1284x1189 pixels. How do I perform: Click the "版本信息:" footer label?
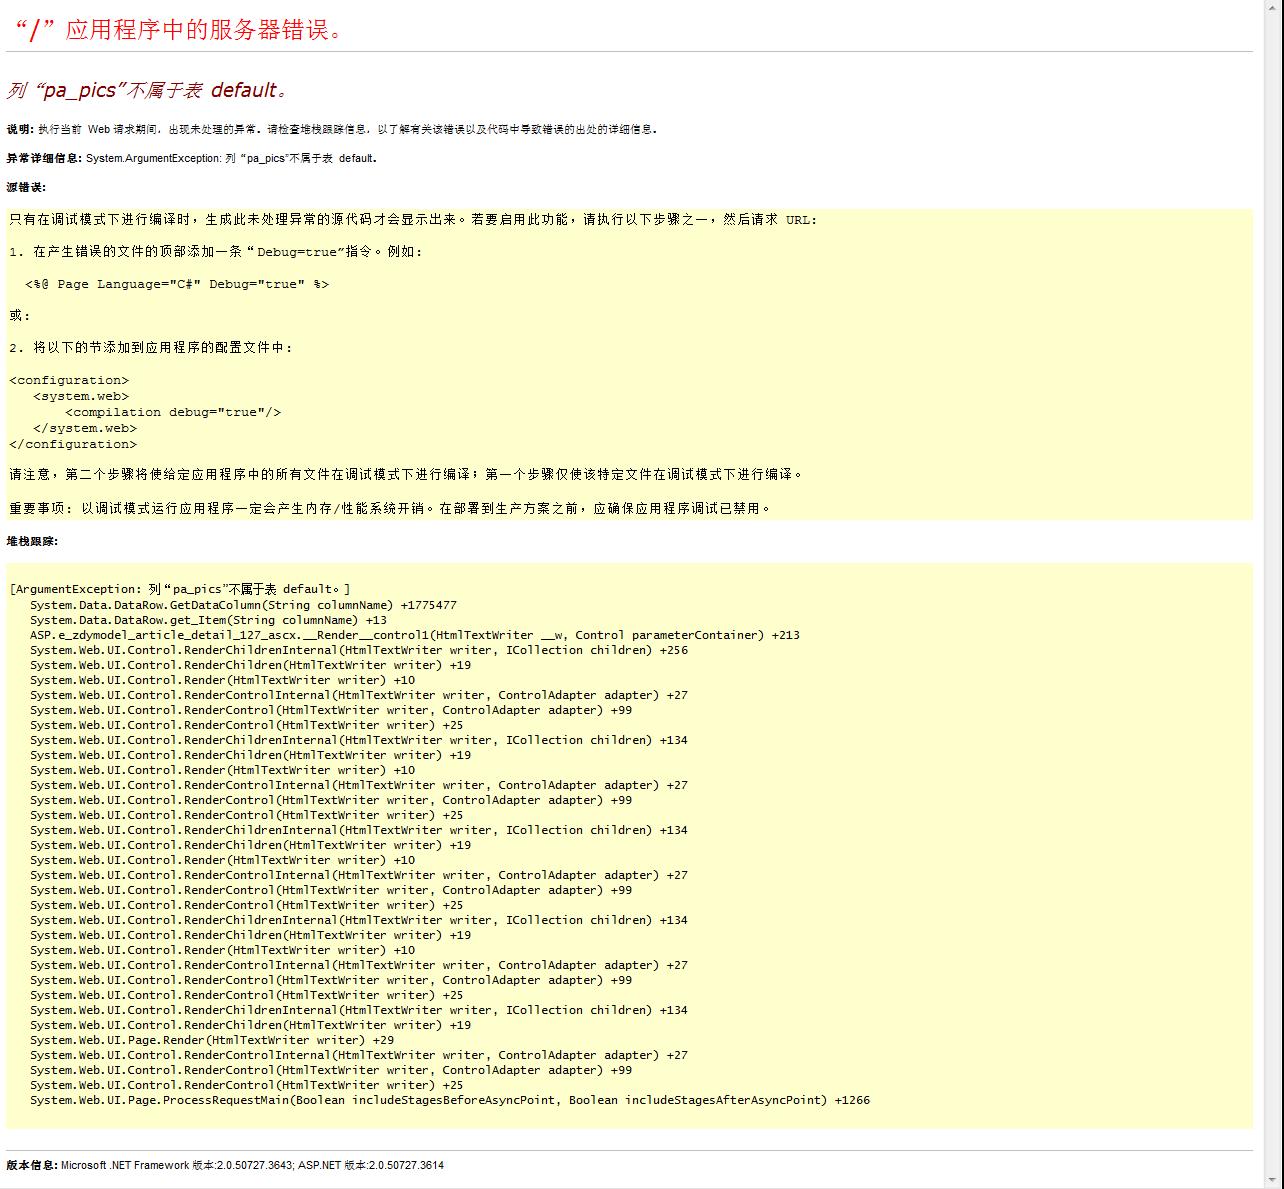coord(32,1165)
